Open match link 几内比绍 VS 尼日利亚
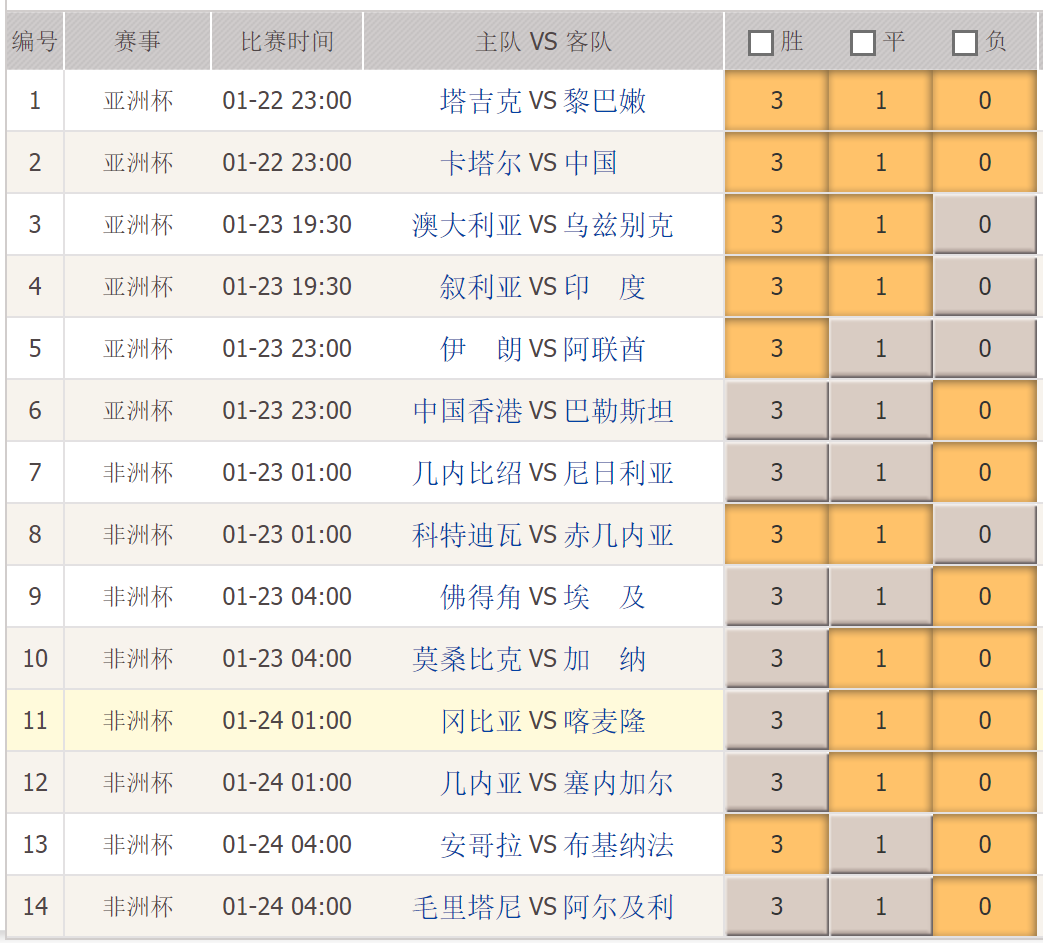1043x943 pixels. point(543,472)
